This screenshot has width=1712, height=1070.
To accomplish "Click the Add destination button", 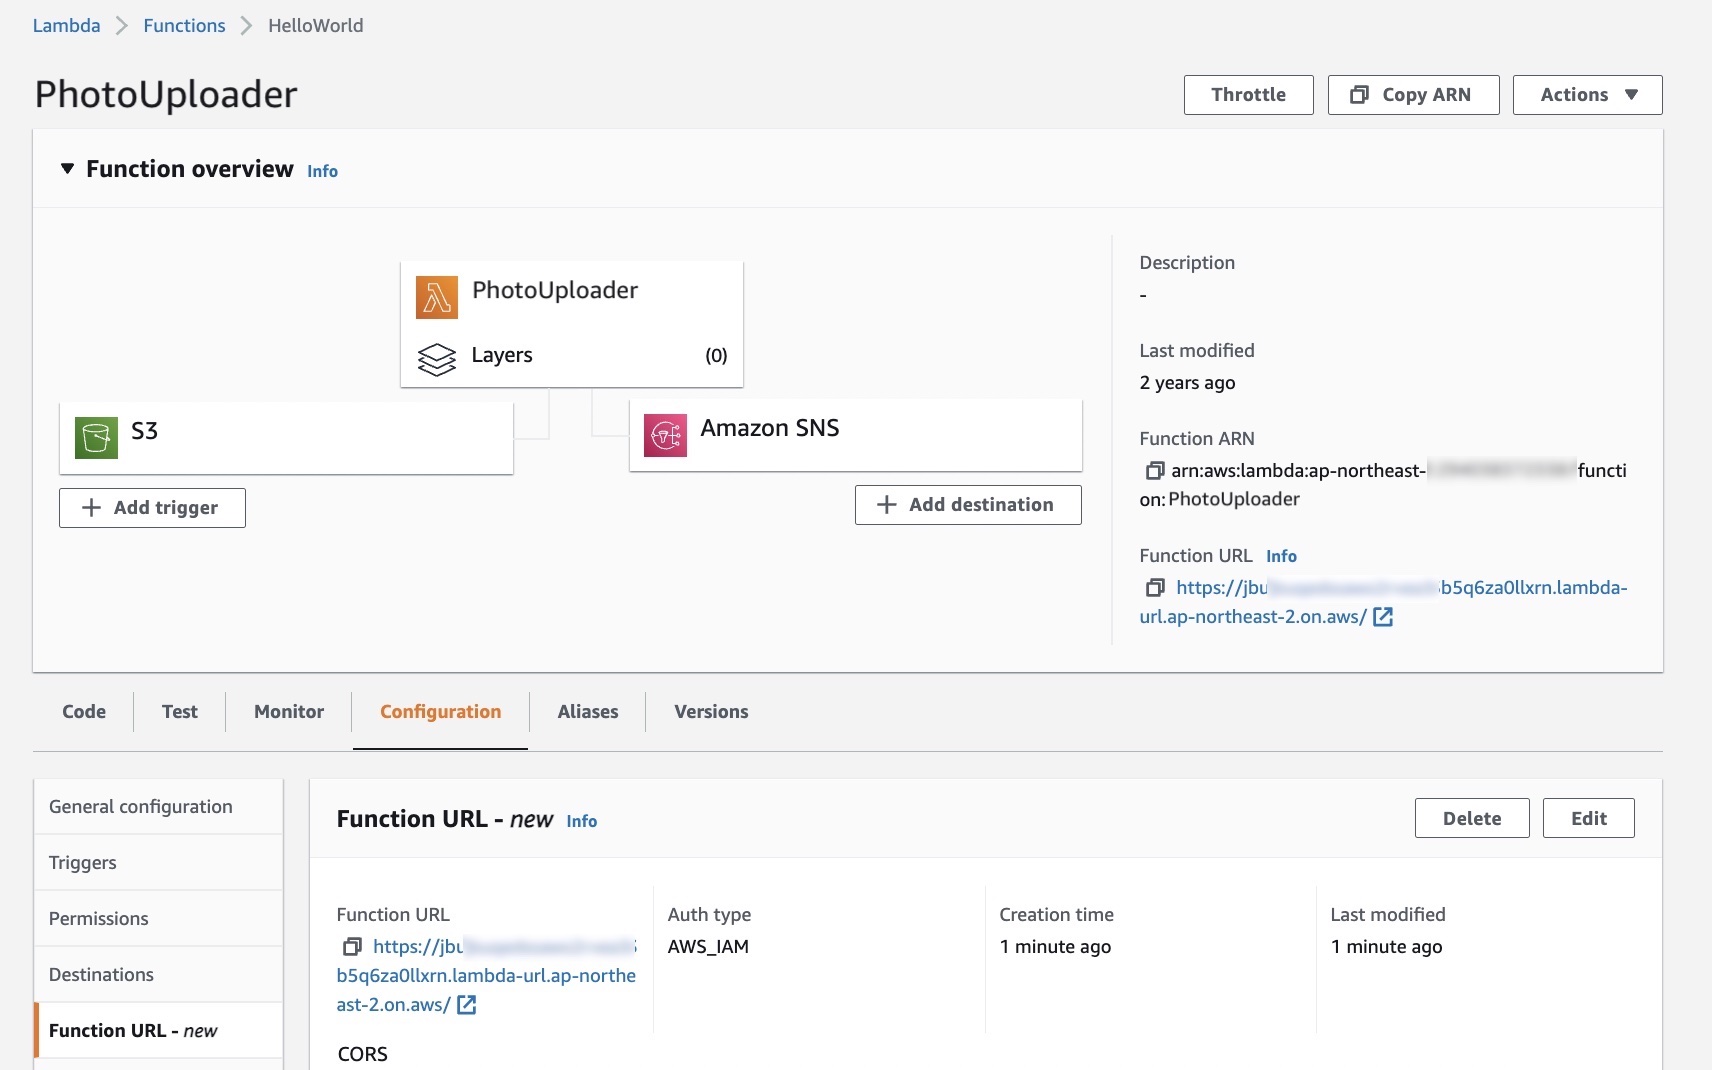I will pos(967,505).
